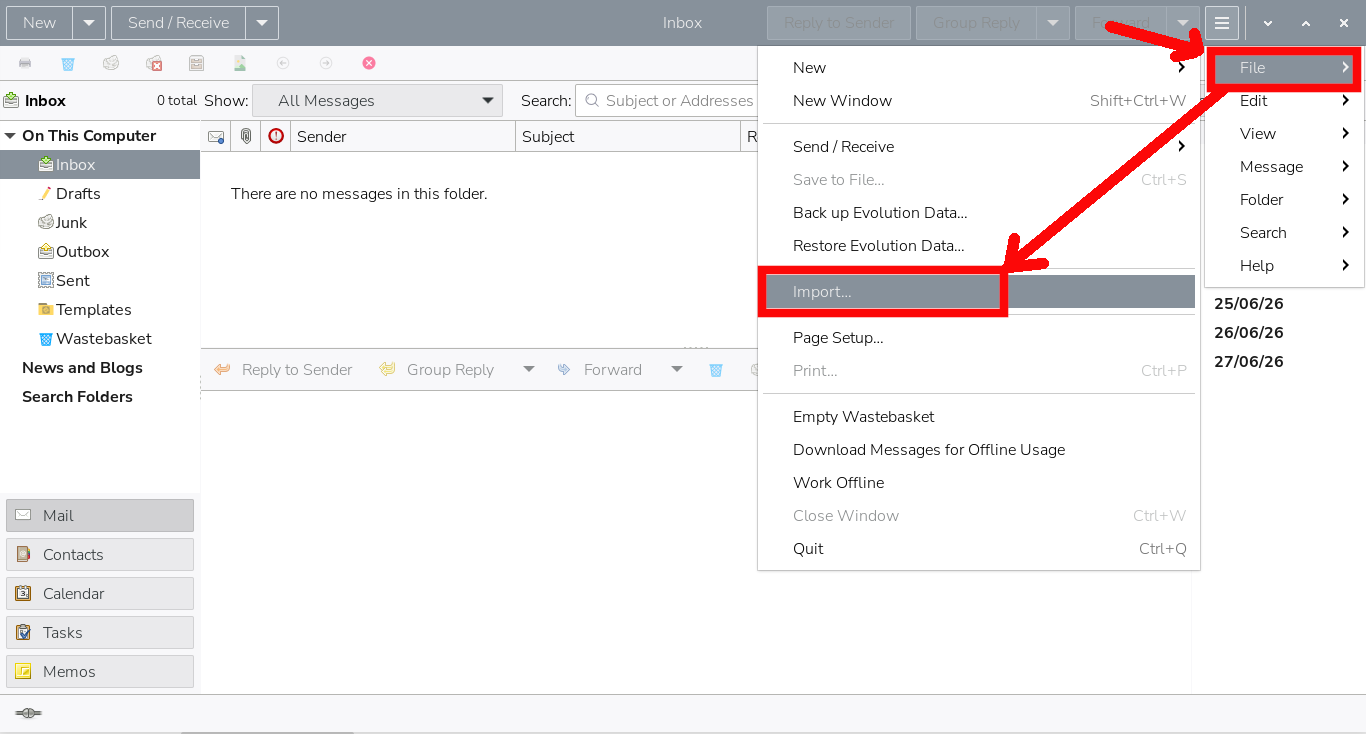Click the Send / Receive header button

tap(178, 23)
